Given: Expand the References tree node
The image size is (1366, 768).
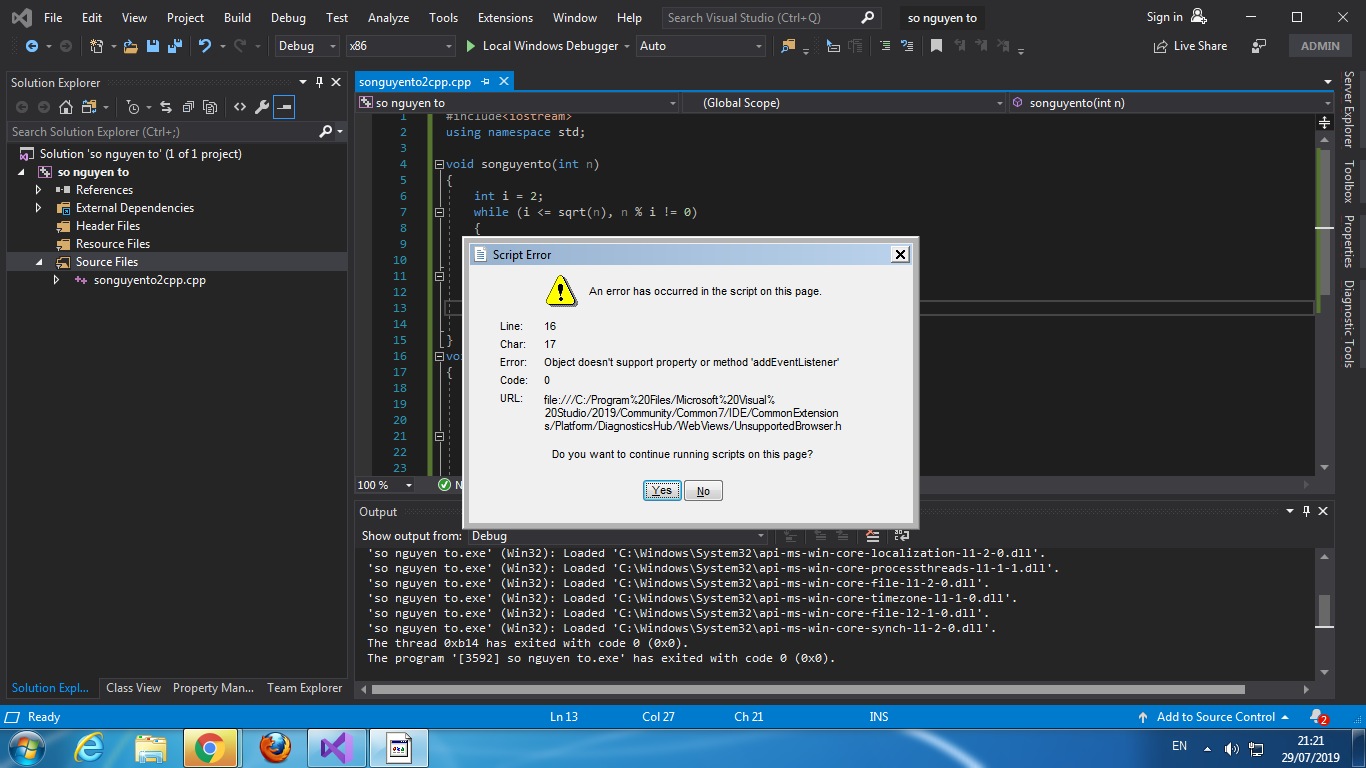Looking at the screenshot, I should pyautogui.click(x=39, y=190).
